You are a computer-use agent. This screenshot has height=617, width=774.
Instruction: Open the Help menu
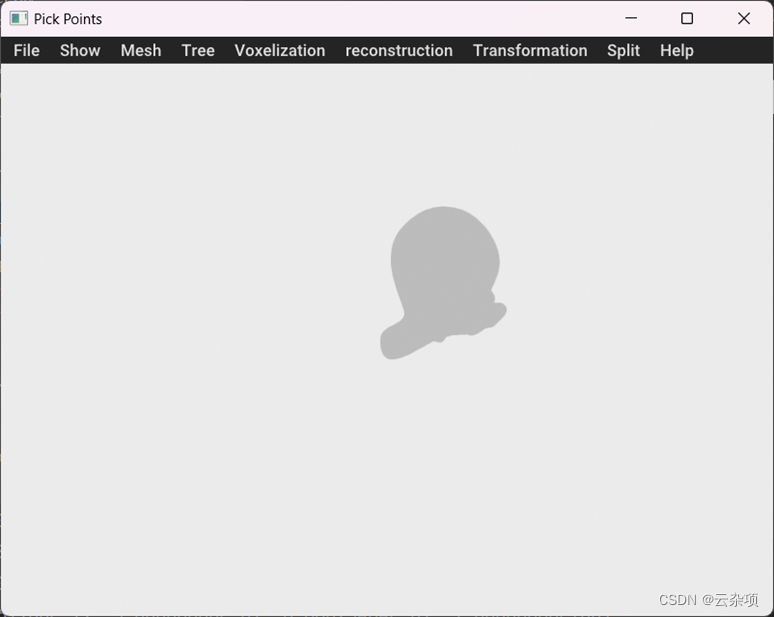677,50
